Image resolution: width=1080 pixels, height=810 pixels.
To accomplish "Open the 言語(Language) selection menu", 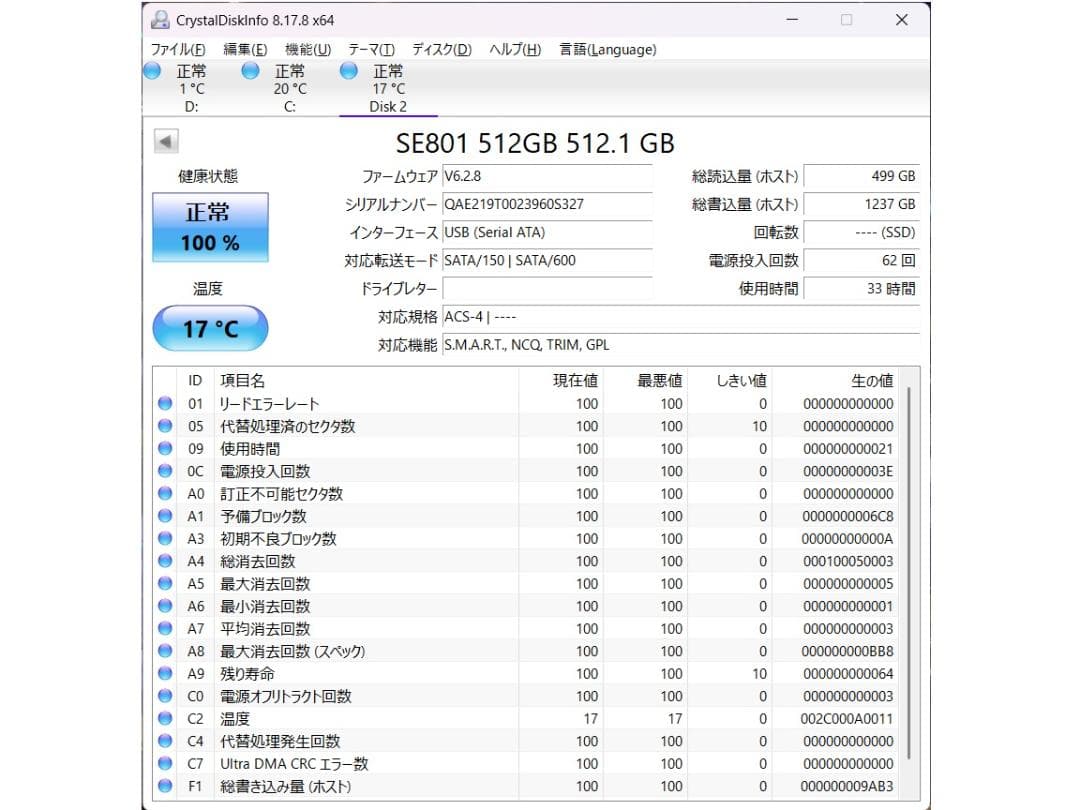I will [607, 48].
